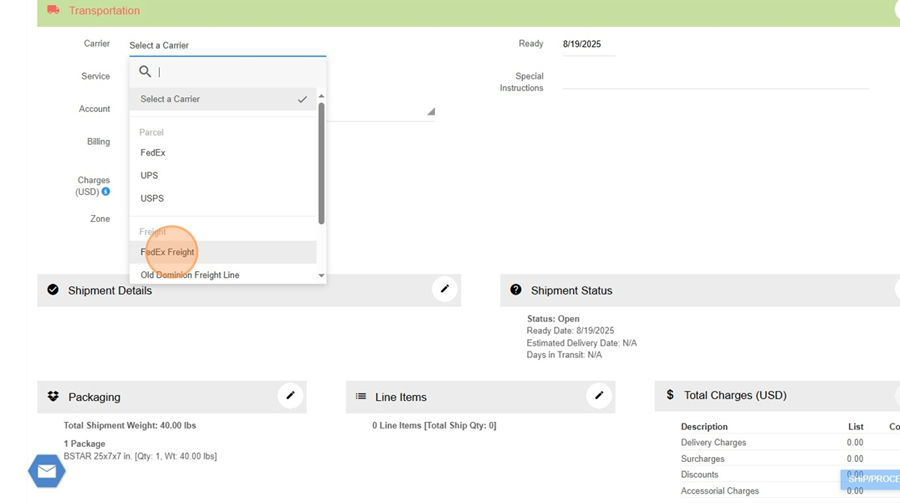This screenshot has width=900, height=503.
Task: Click the carrier list scroll up arrow
Action: 321,96
